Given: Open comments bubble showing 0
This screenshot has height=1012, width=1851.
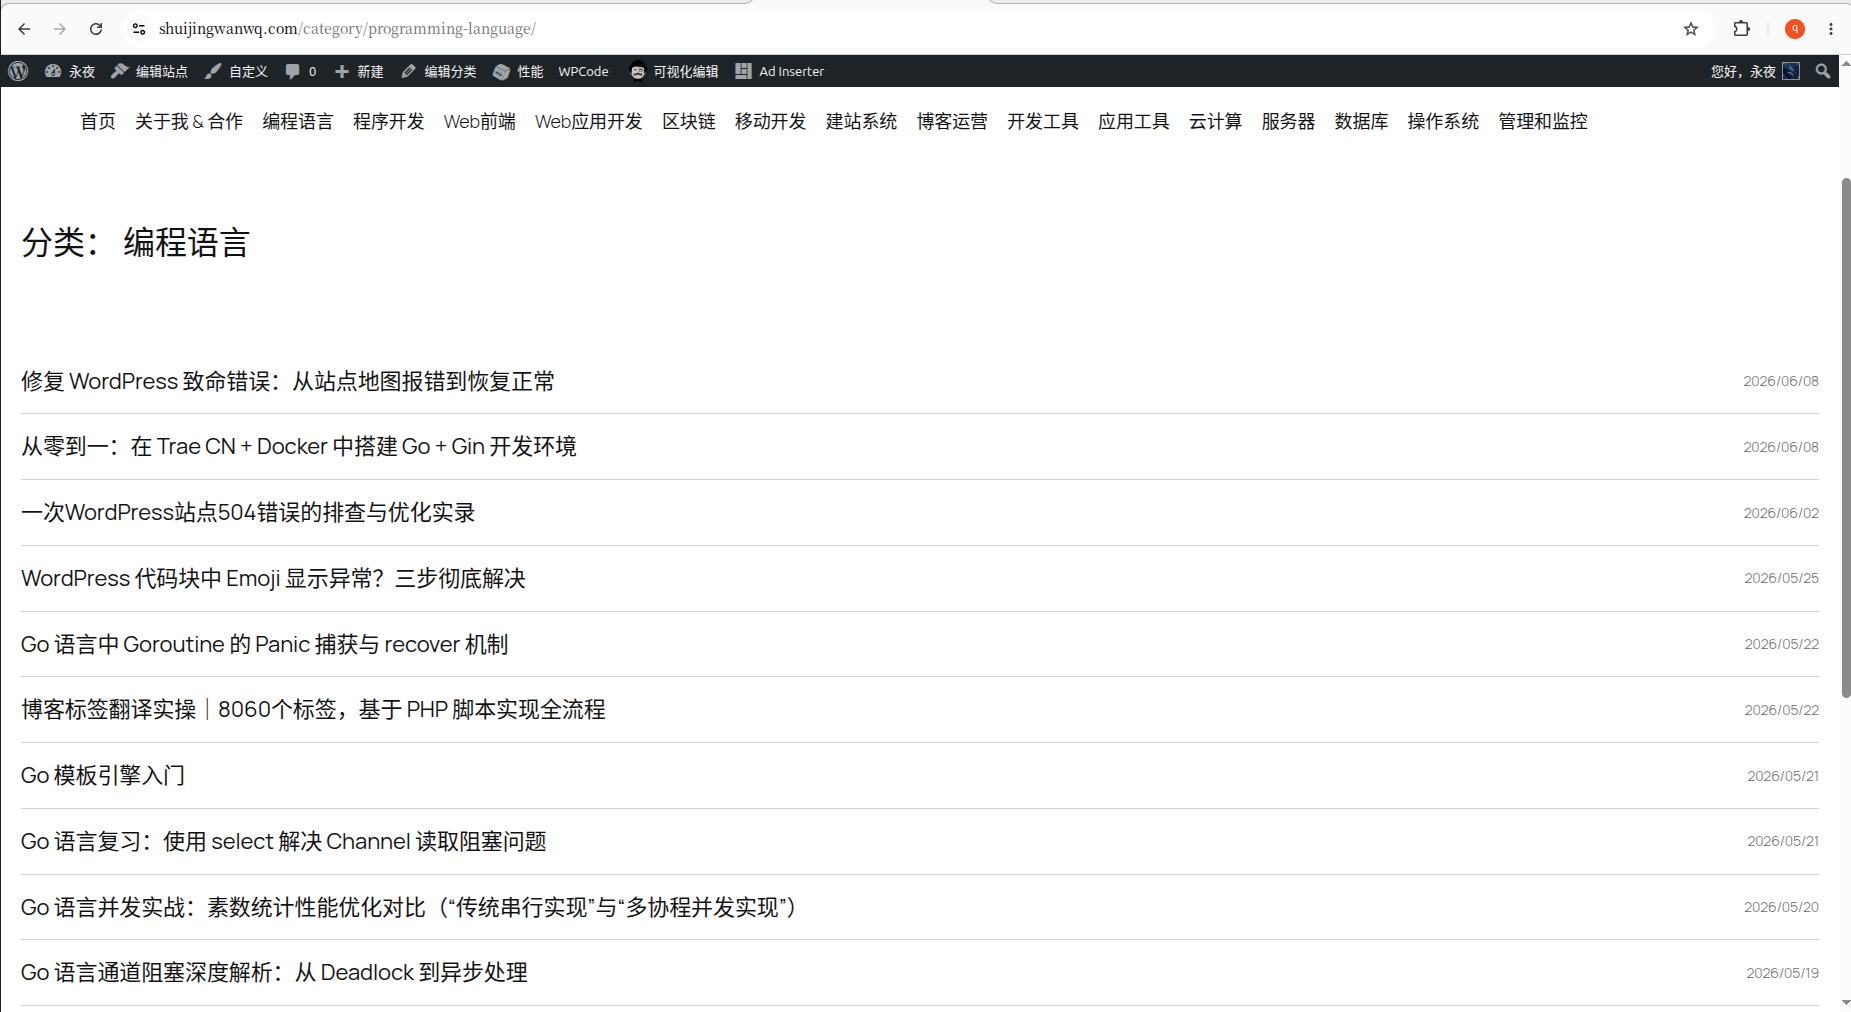Looking at the screenshot, I should click(301, 71).
